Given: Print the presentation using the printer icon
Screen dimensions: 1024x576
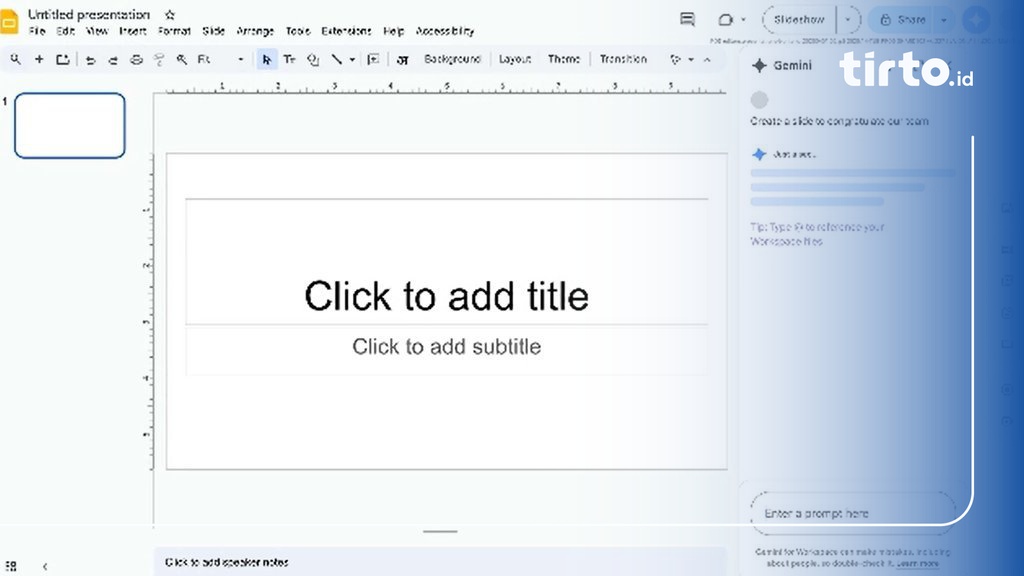Looking at the screenshot, I should tap(136, 60).
